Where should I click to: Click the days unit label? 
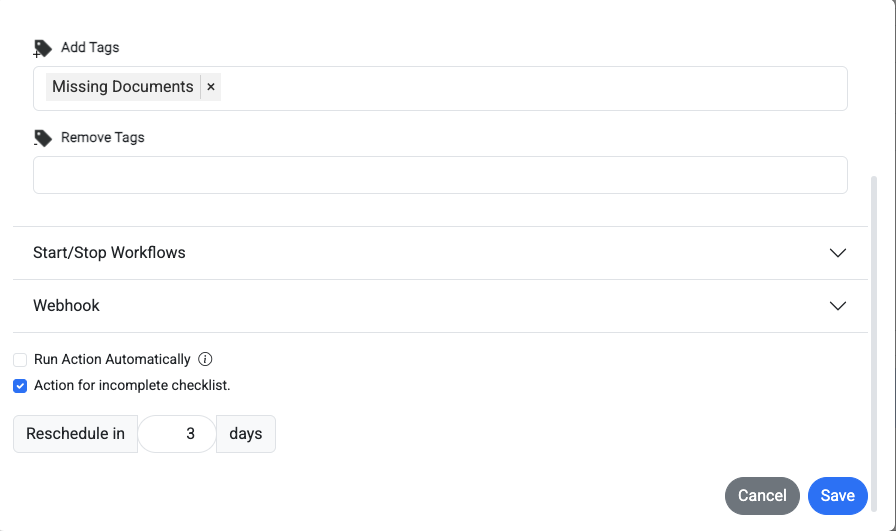click(246, 434)
